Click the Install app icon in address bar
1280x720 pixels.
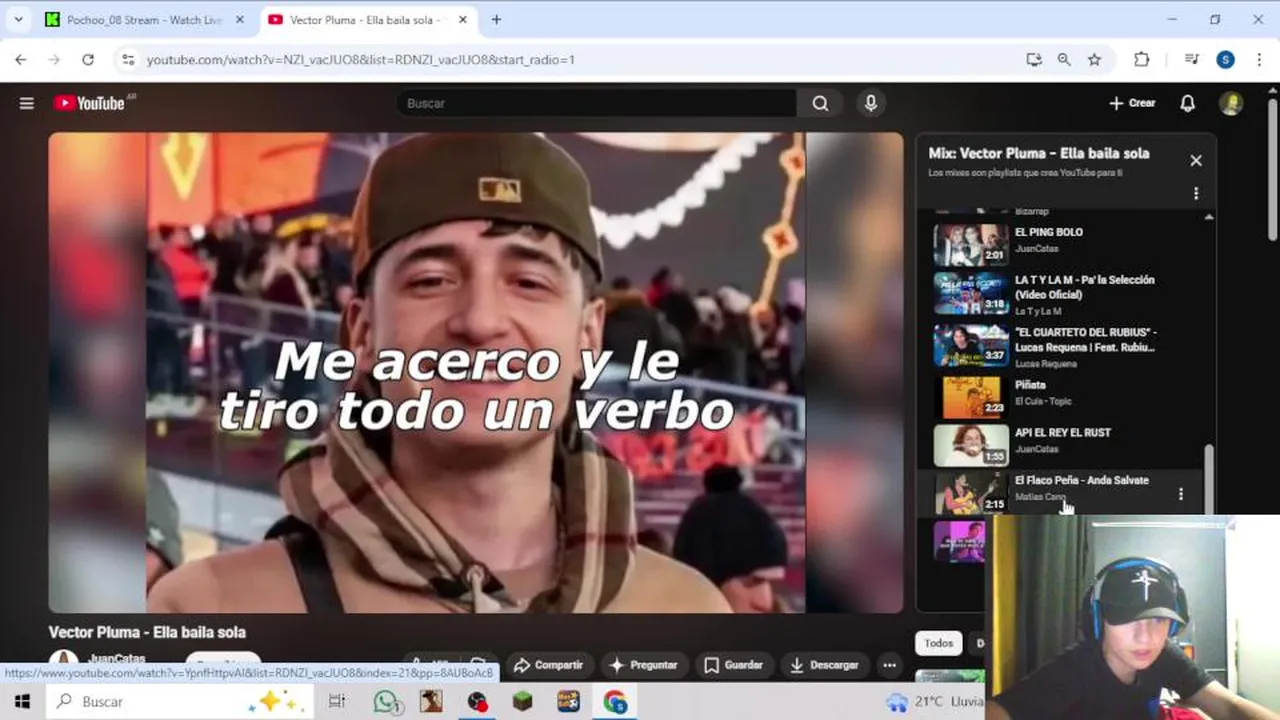(x=1034, y=60)
